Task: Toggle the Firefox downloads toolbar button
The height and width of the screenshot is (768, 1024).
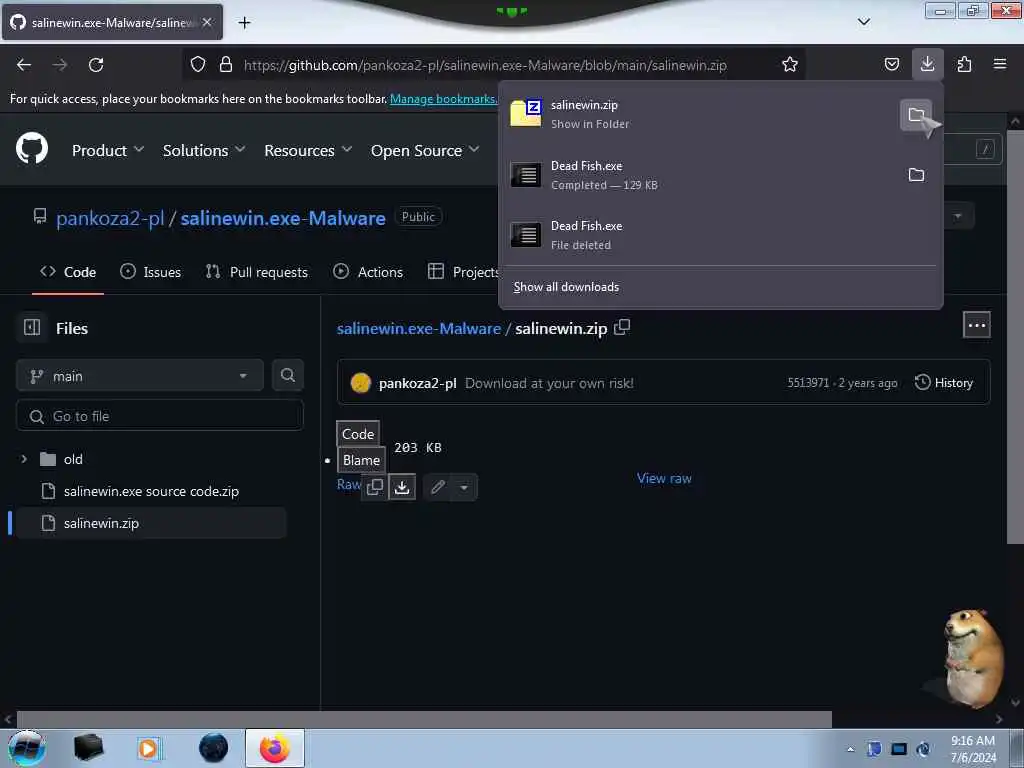Action: (927, 64)
